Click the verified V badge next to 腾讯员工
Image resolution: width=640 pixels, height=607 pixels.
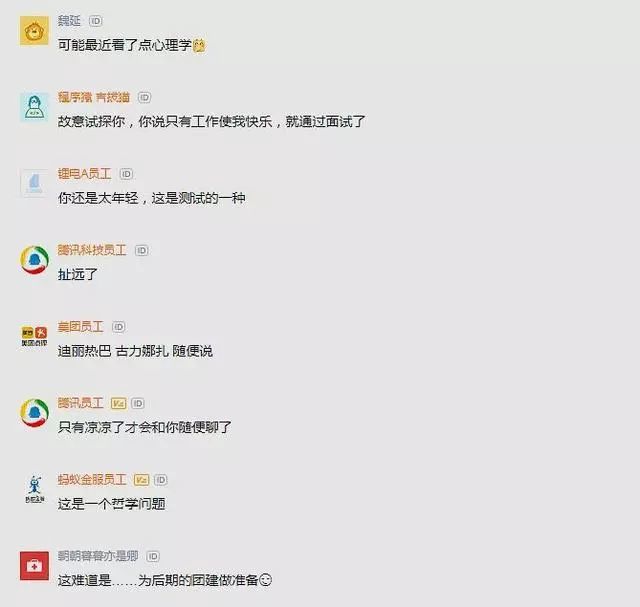point(119,404)
